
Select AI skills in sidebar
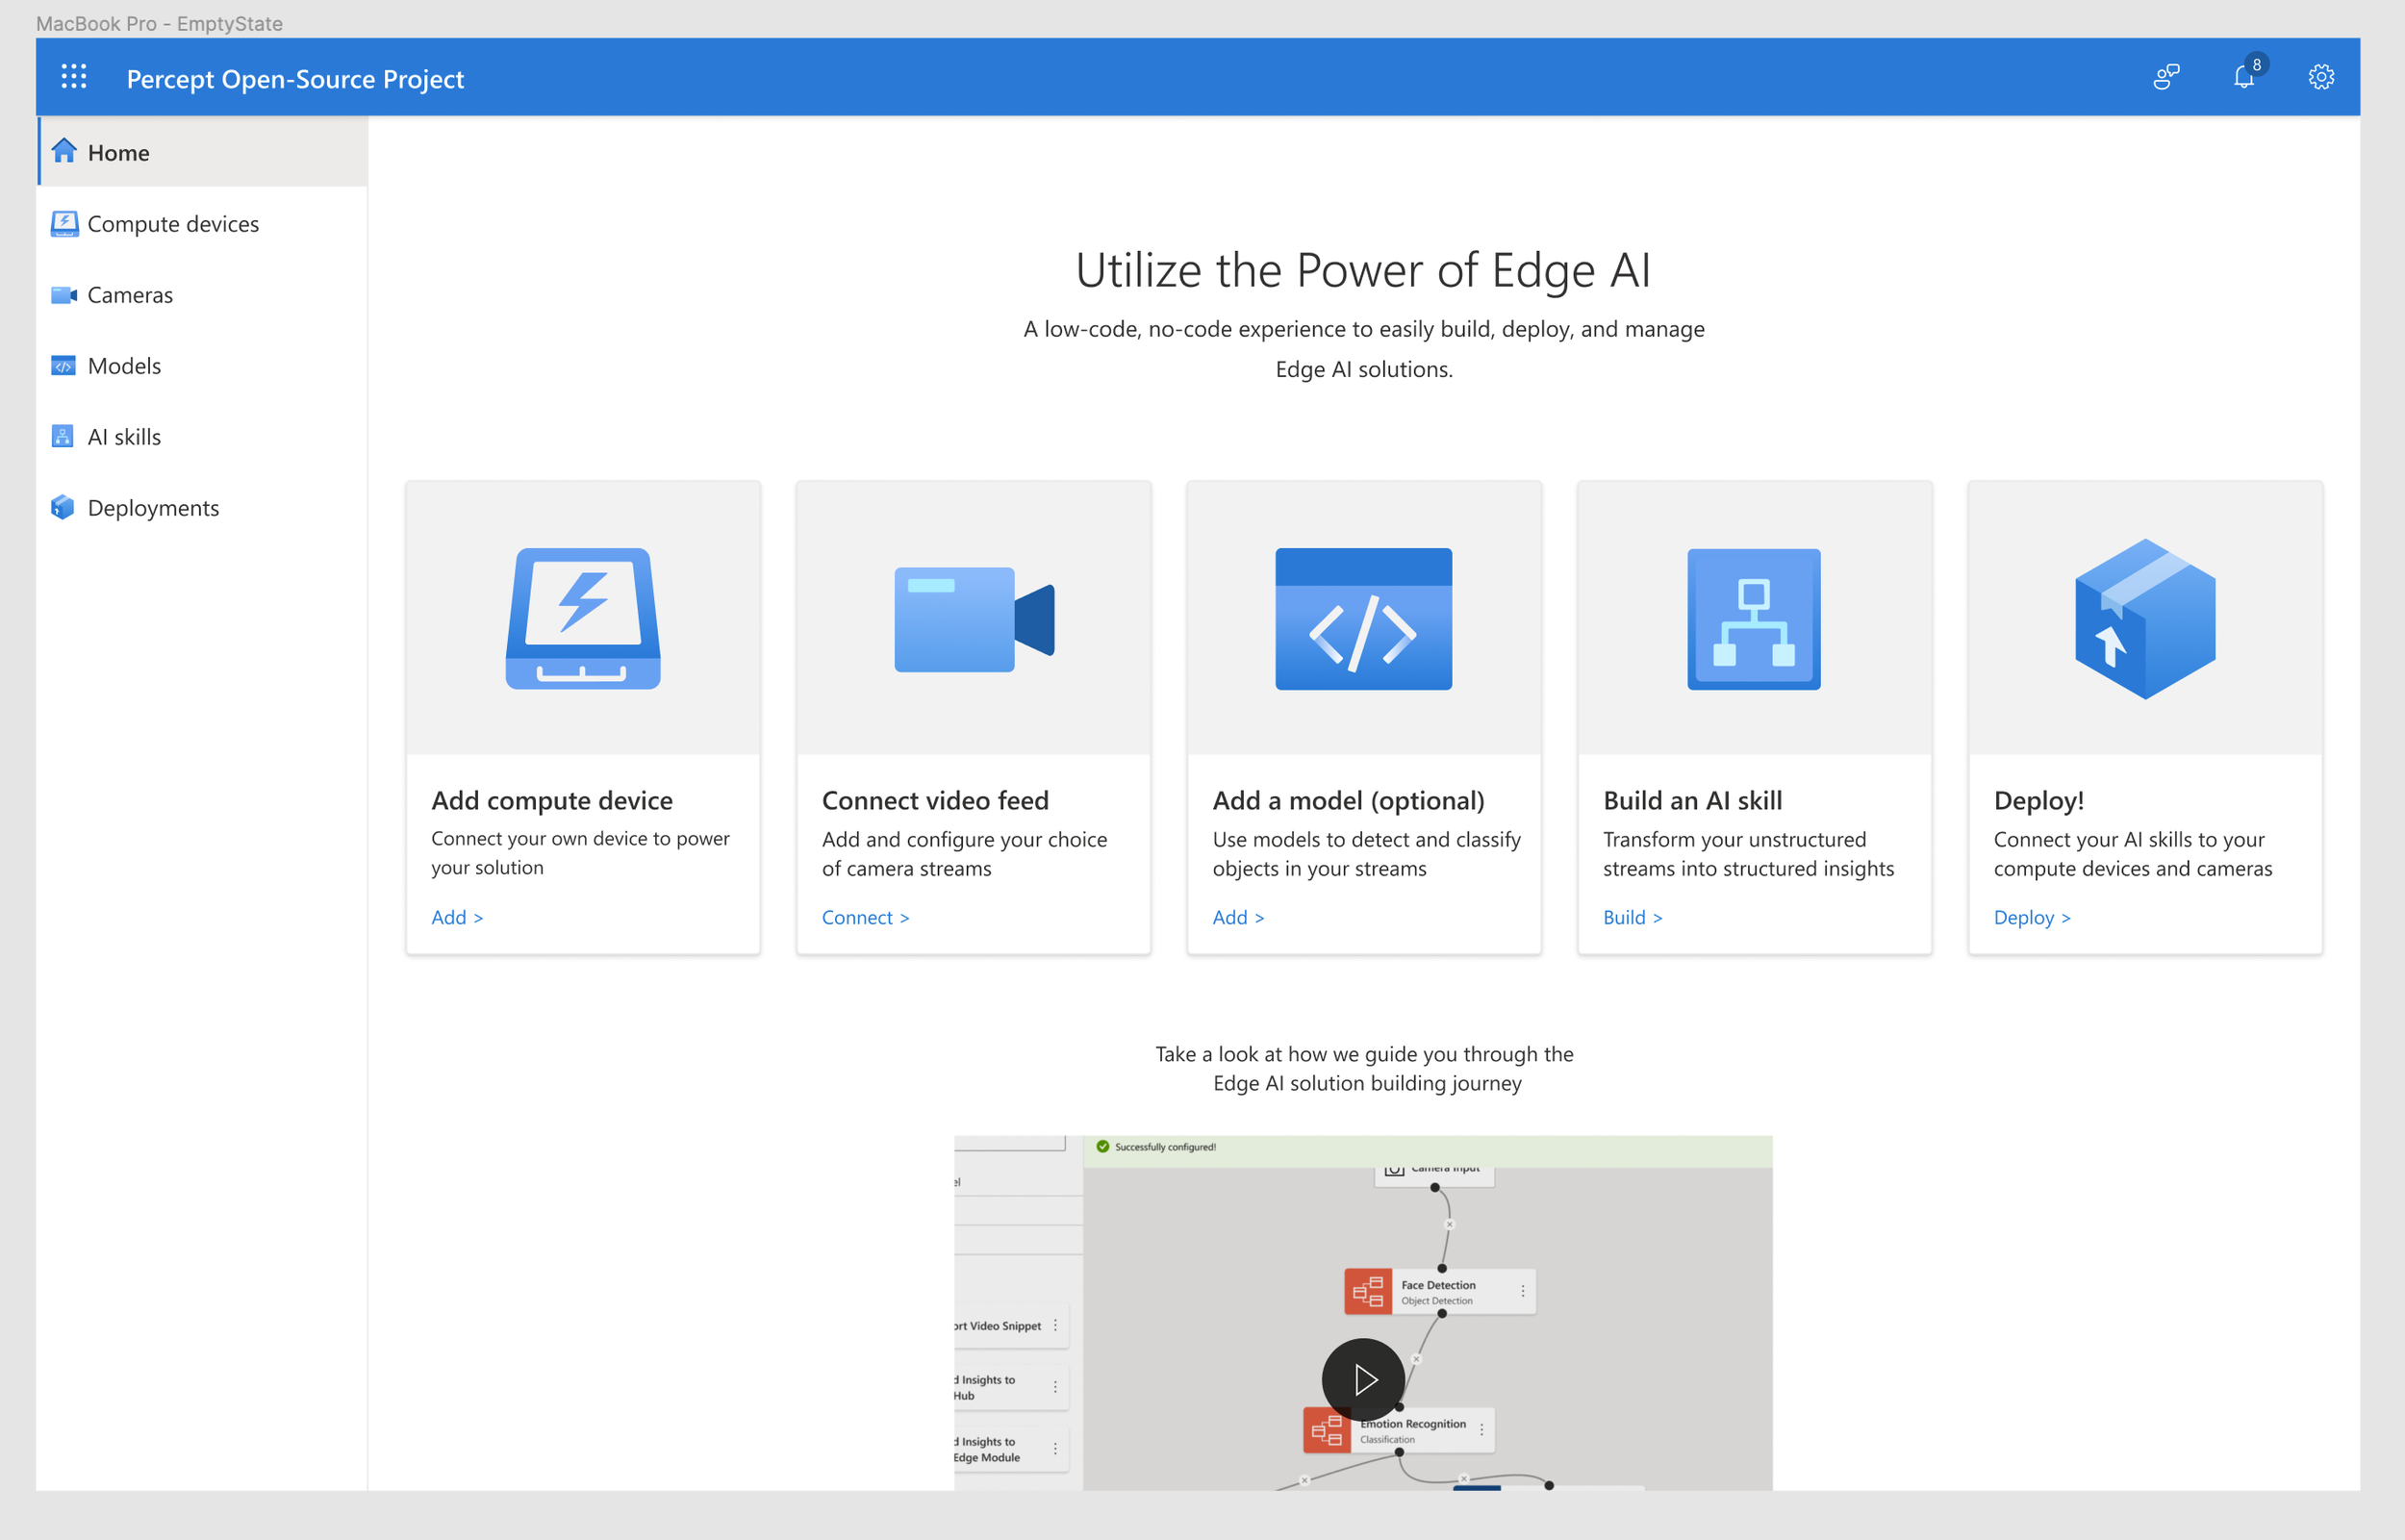point(124,436)
